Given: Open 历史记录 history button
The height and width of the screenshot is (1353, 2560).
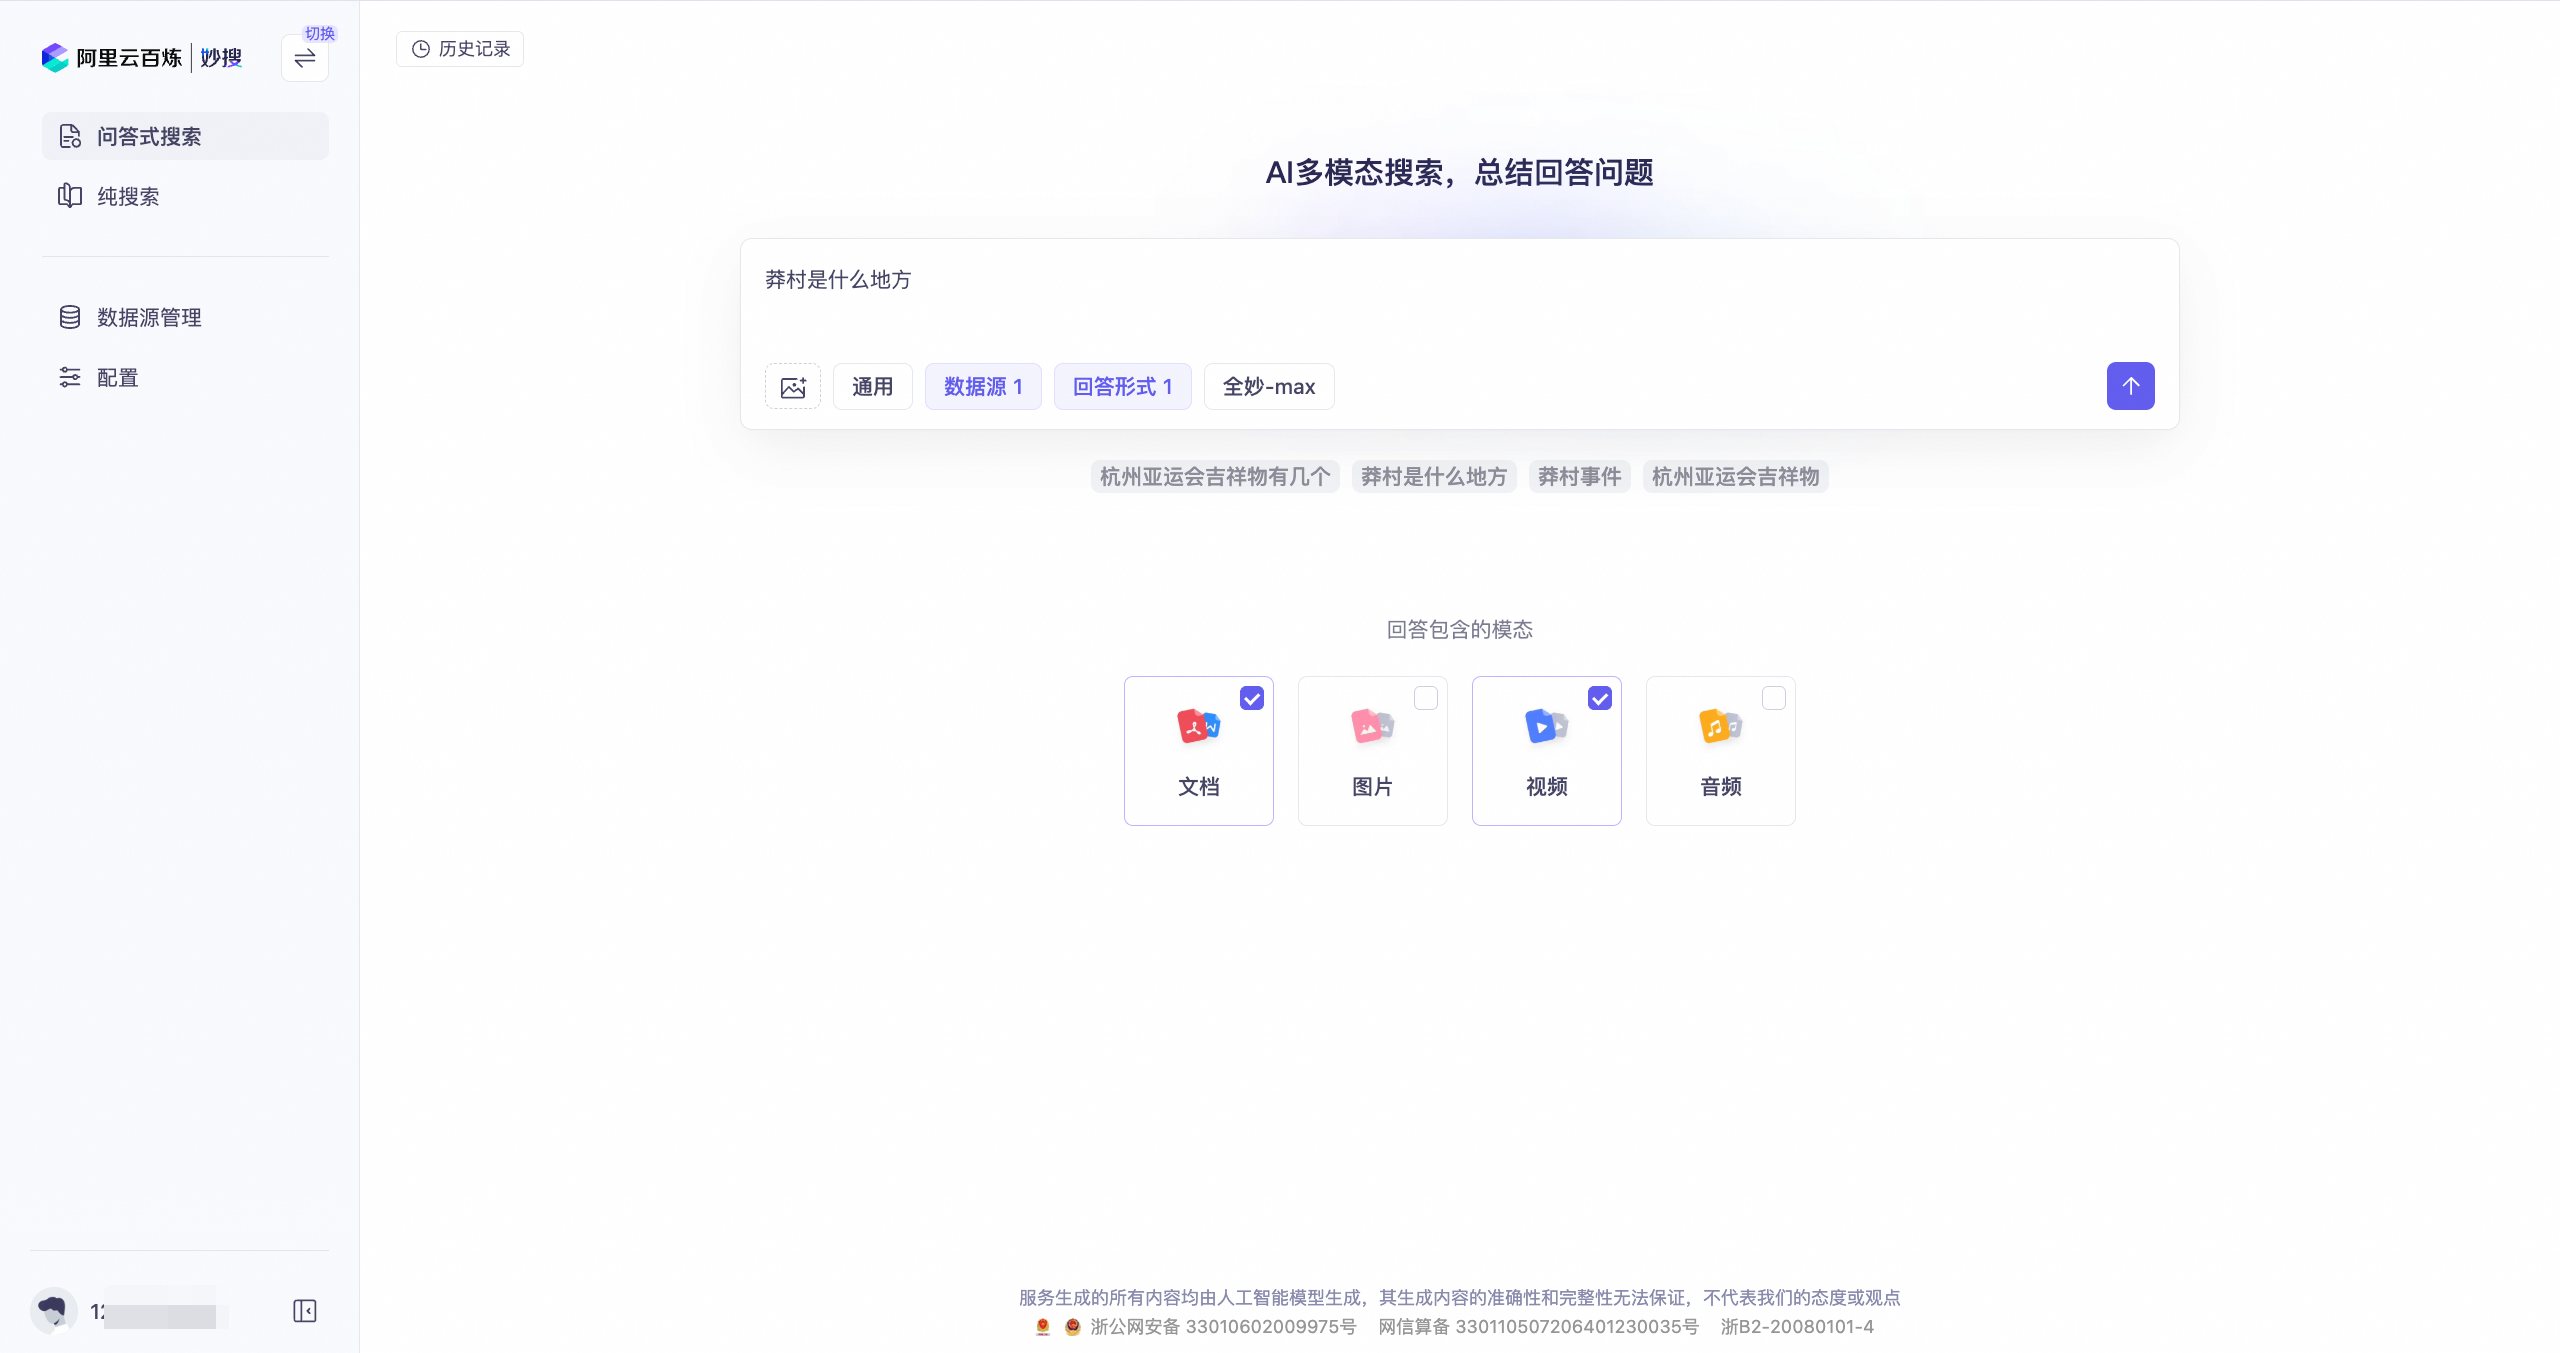Looking at the screenshot, I should (x=460, y=49).
